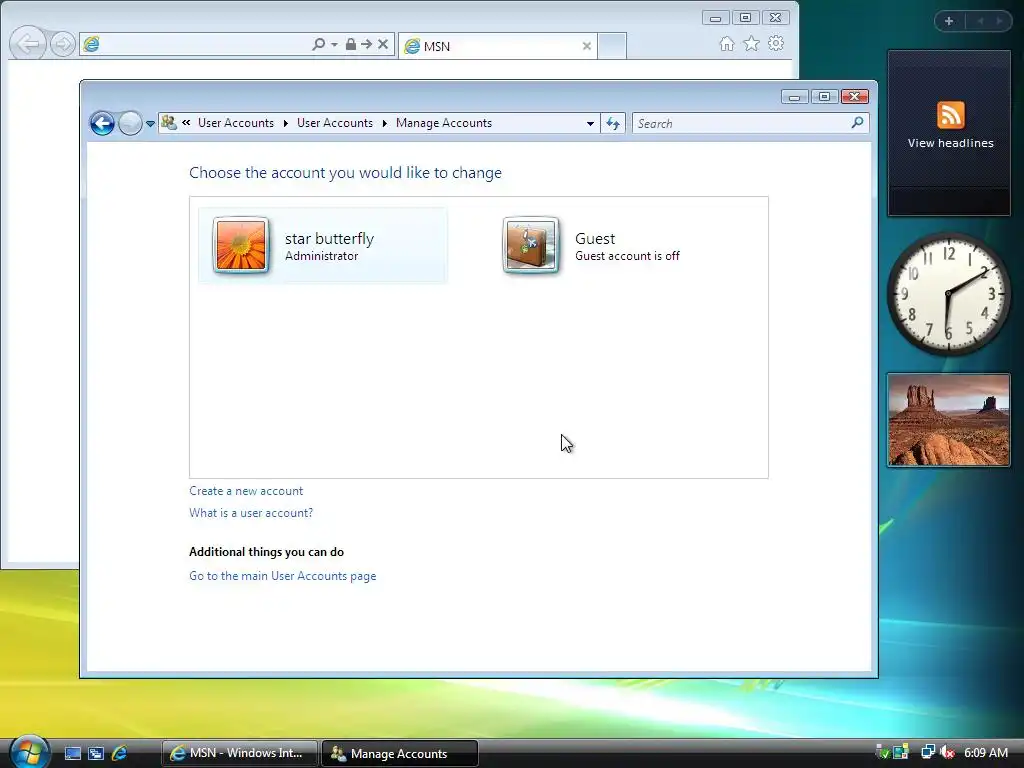
Task: Select second User Accounts breadcrumb
Action: 334,123
